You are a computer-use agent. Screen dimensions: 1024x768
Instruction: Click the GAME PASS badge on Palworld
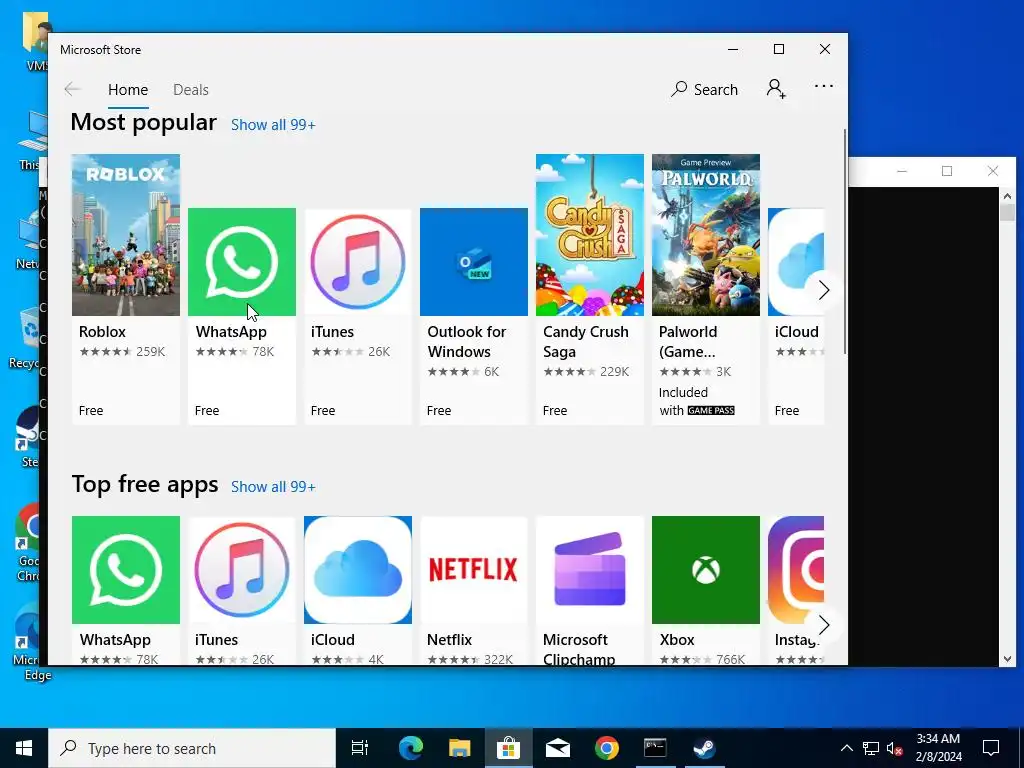pyautogui.click(x=711, y=411)
